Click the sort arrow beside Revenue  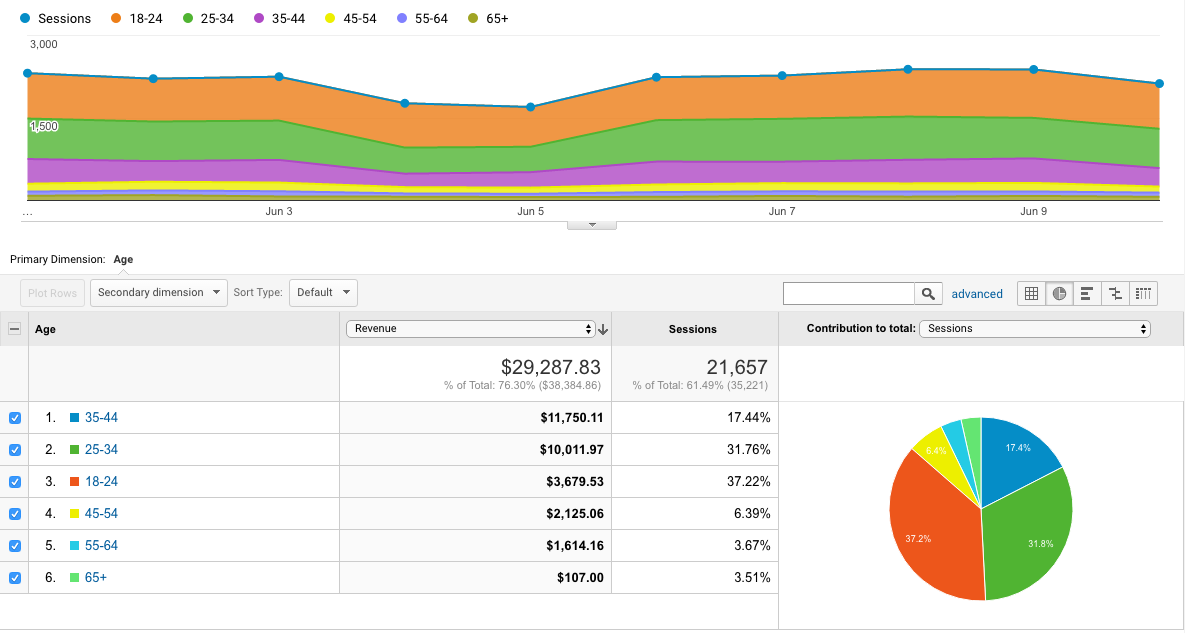point(603,329)
